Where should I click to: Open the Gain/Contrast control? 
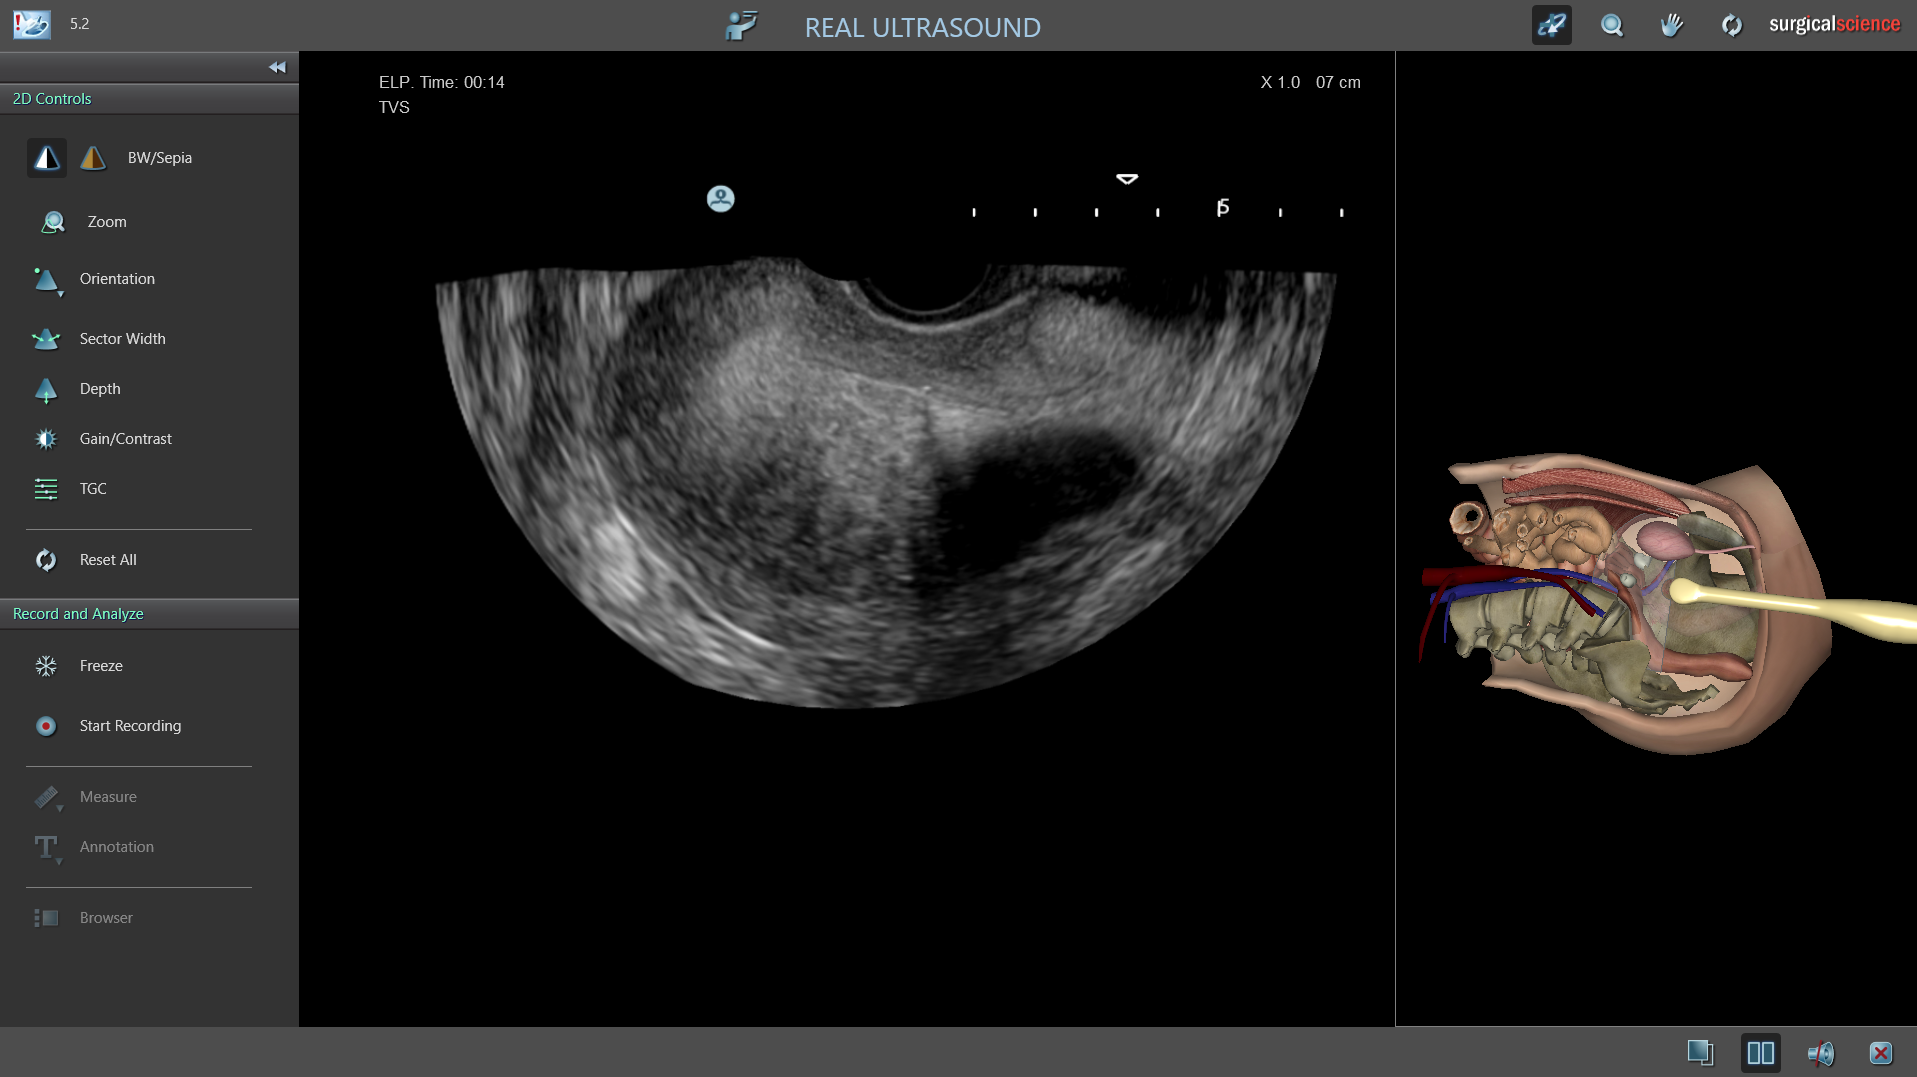(x=47, y=439)
